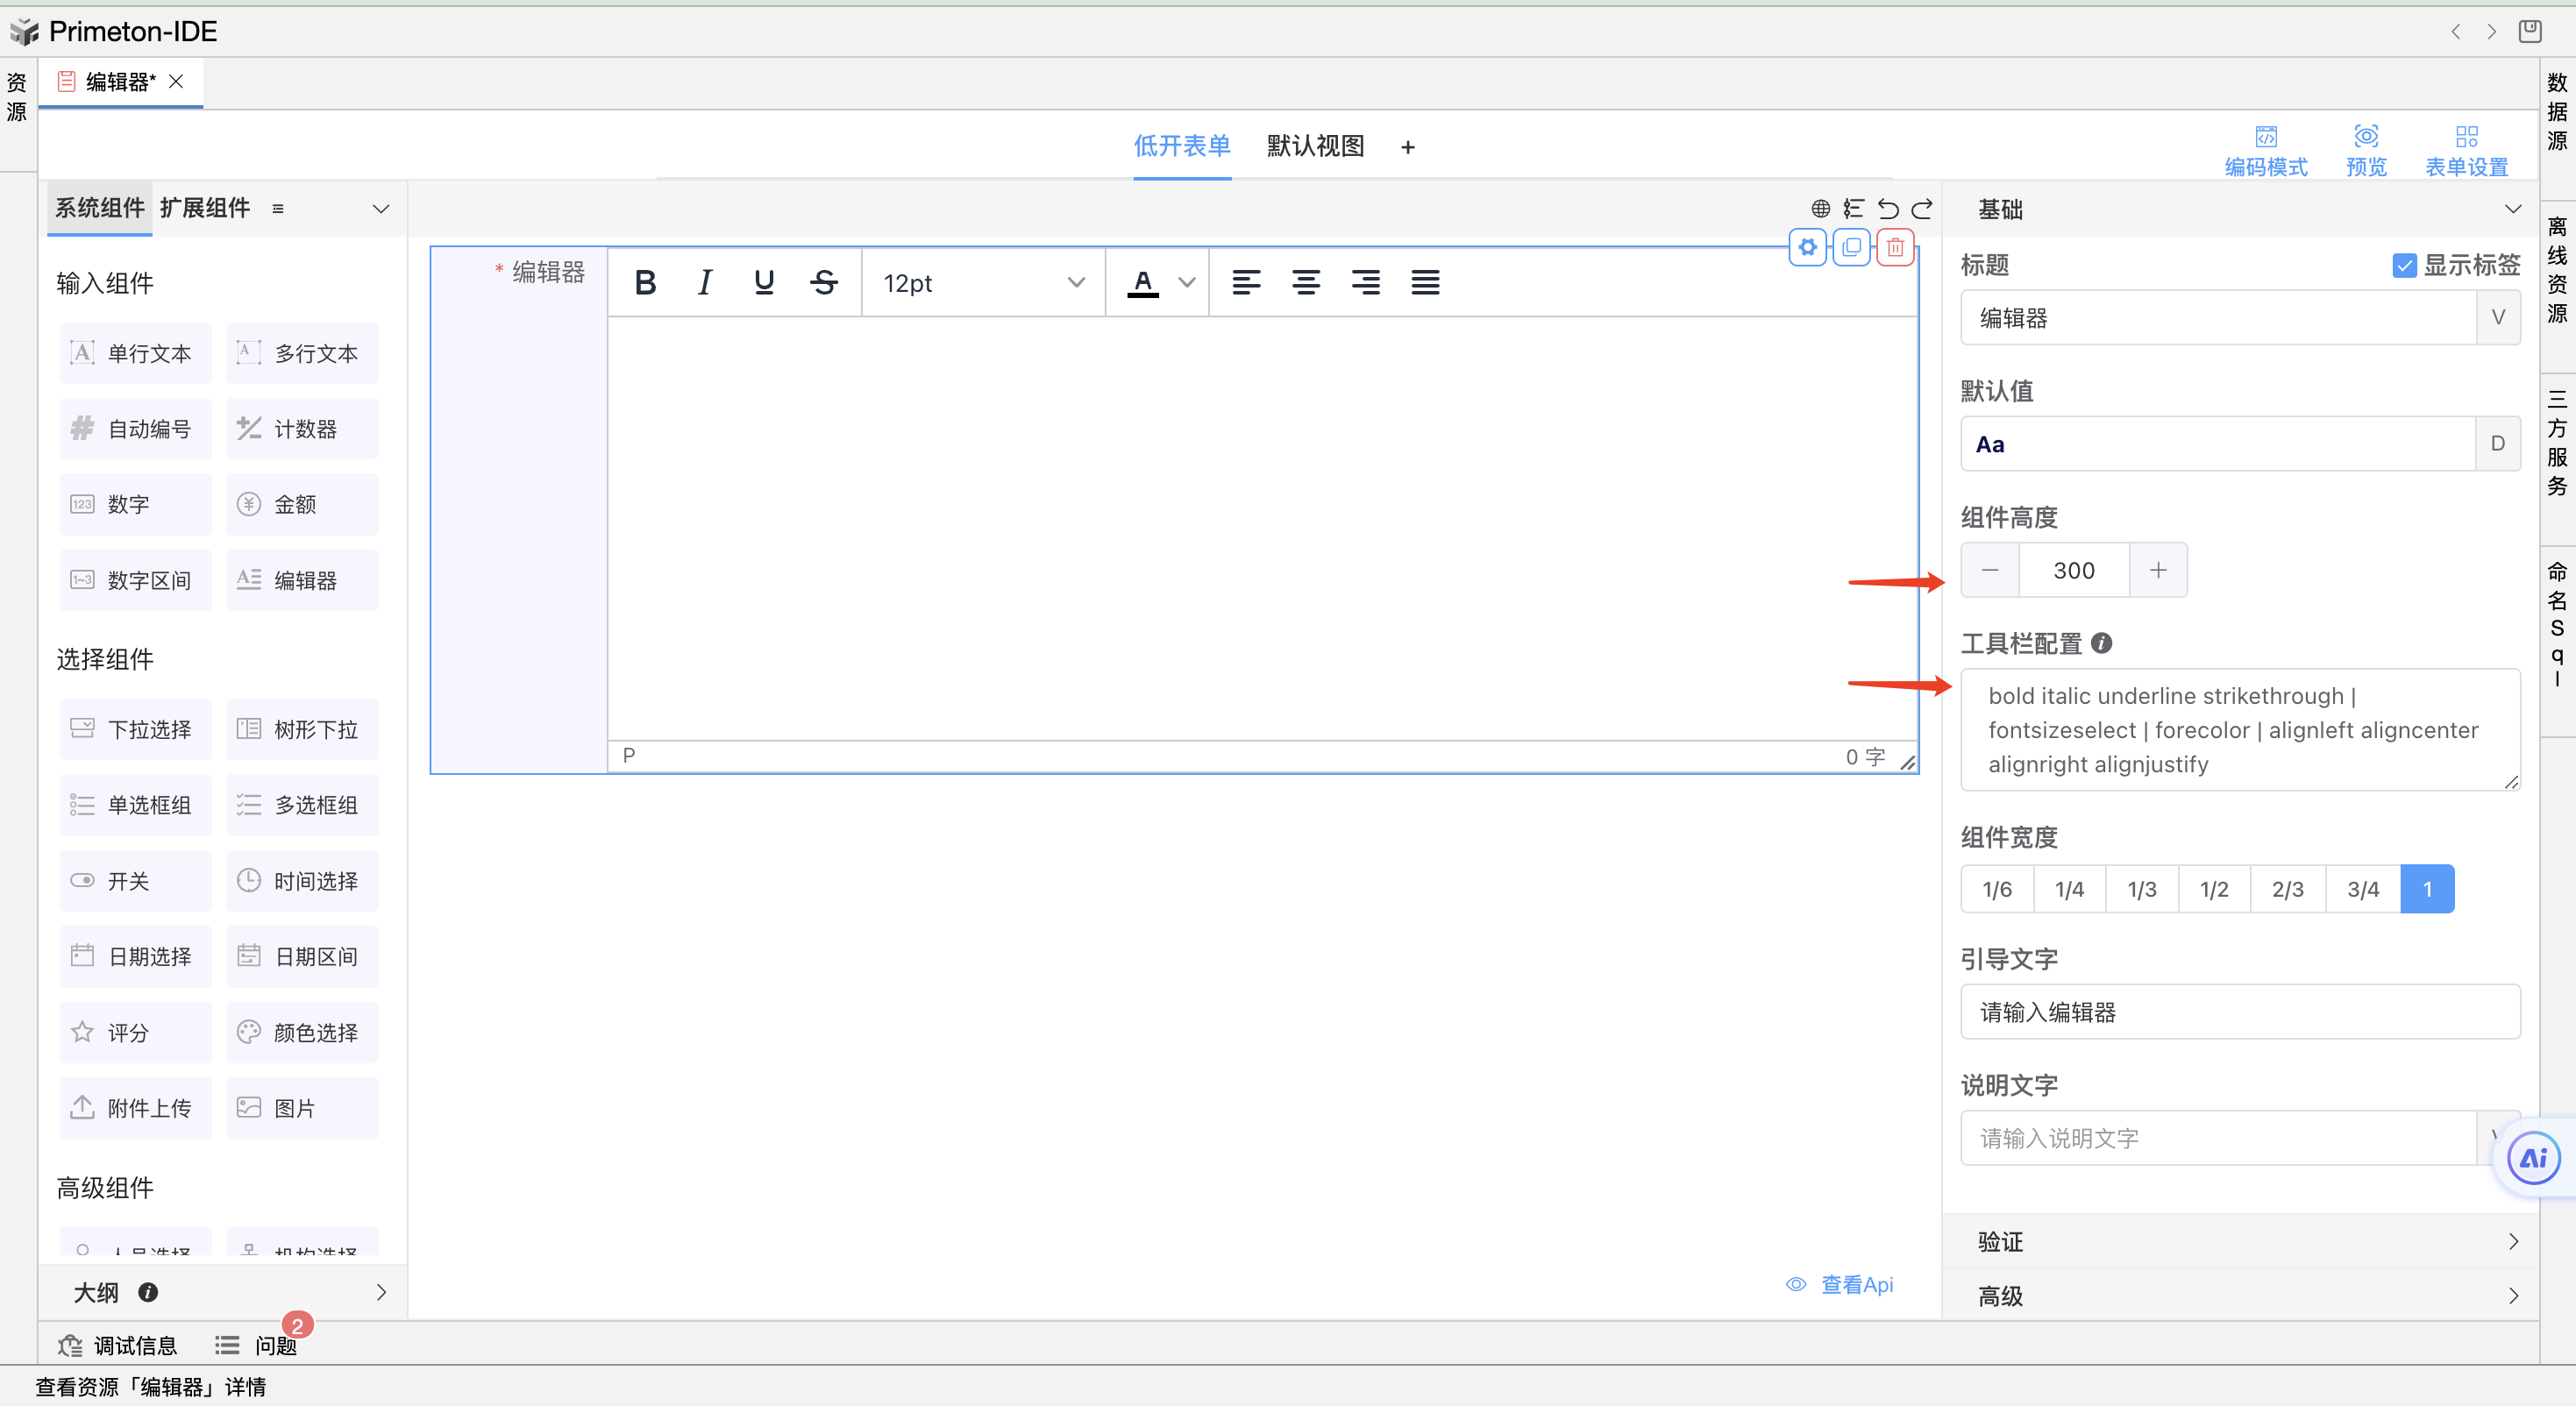The height and width of the screenshot is (1406, 2576).
Task: Open the font color picker arrow
Action: tap(1186, 283)
